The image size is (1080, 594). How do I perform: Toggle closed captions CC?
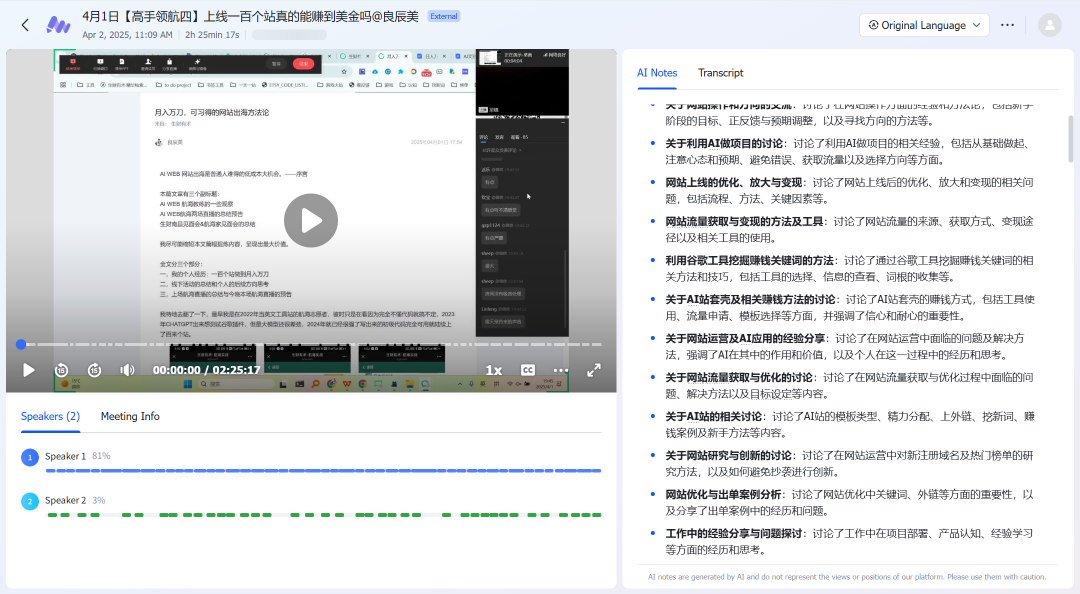point(528,370)
